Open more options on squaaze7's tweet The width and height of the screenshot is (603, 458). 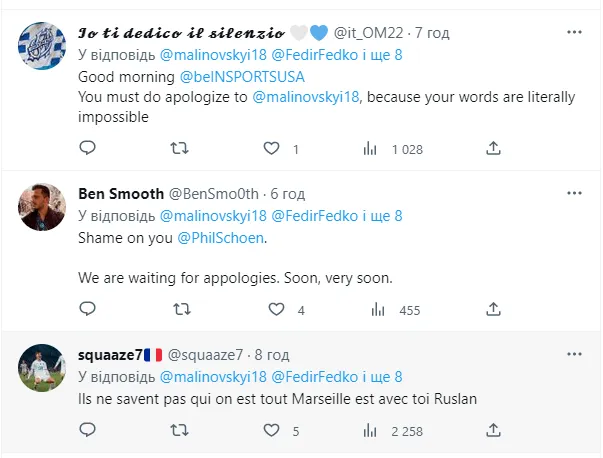pos(572,354)
